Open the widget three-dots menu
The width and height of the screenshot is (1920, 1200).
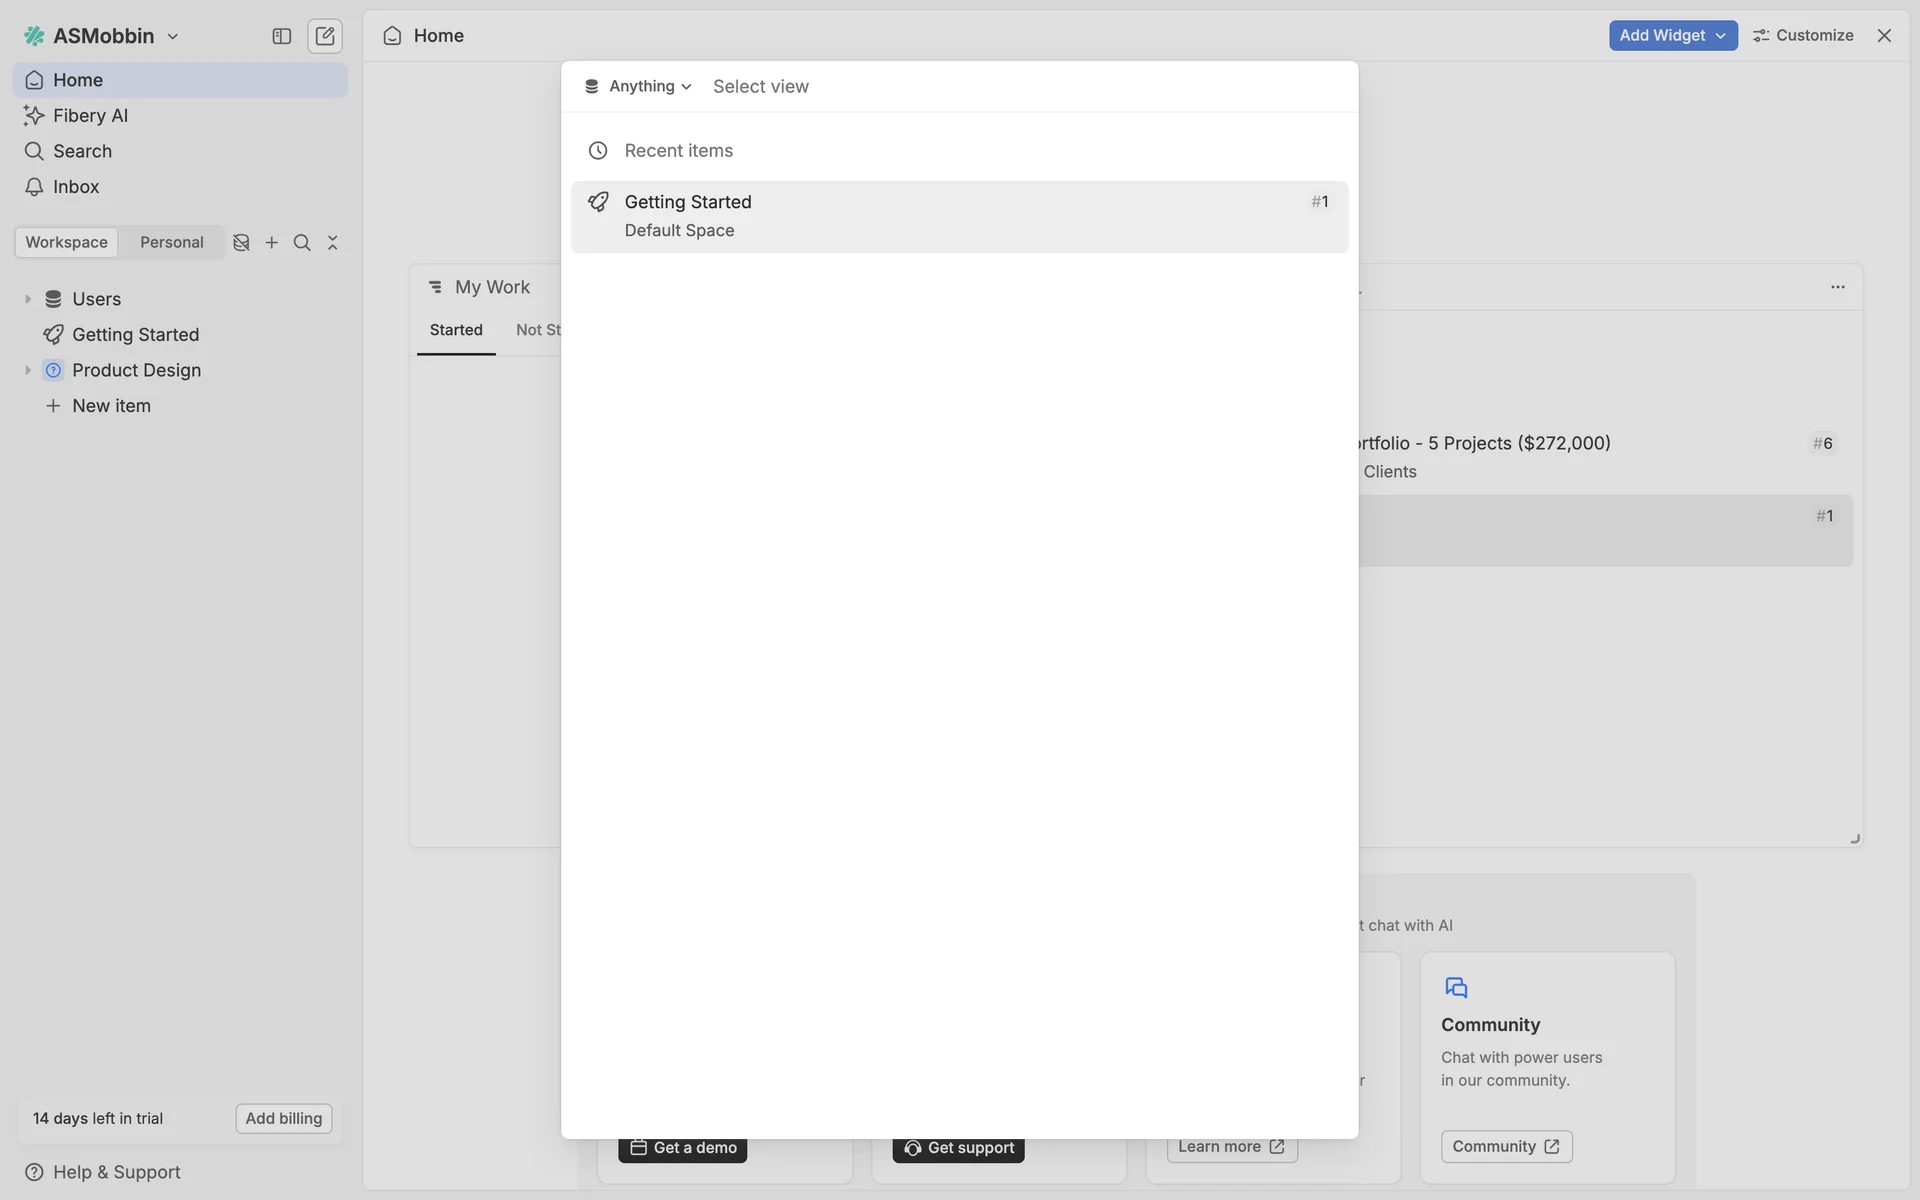click(1837, 287)
